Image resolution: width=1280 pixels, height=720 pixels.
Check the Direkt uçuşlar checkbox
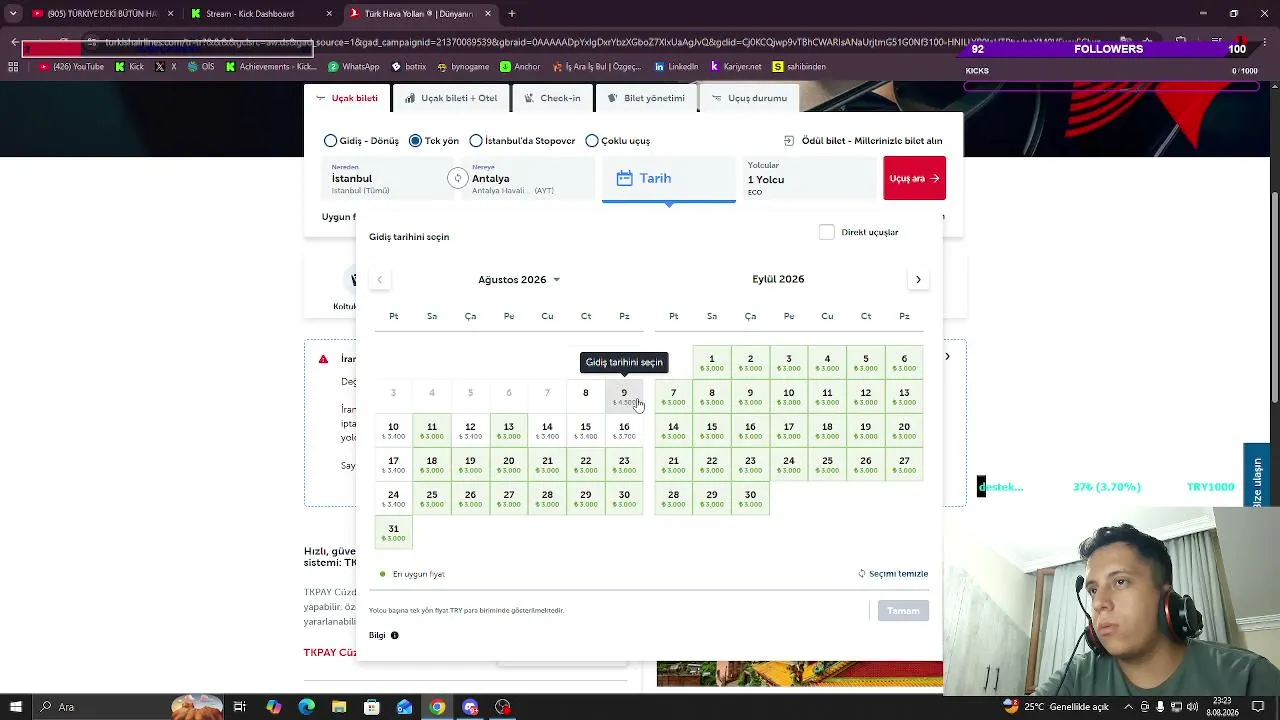pos(826,232)
